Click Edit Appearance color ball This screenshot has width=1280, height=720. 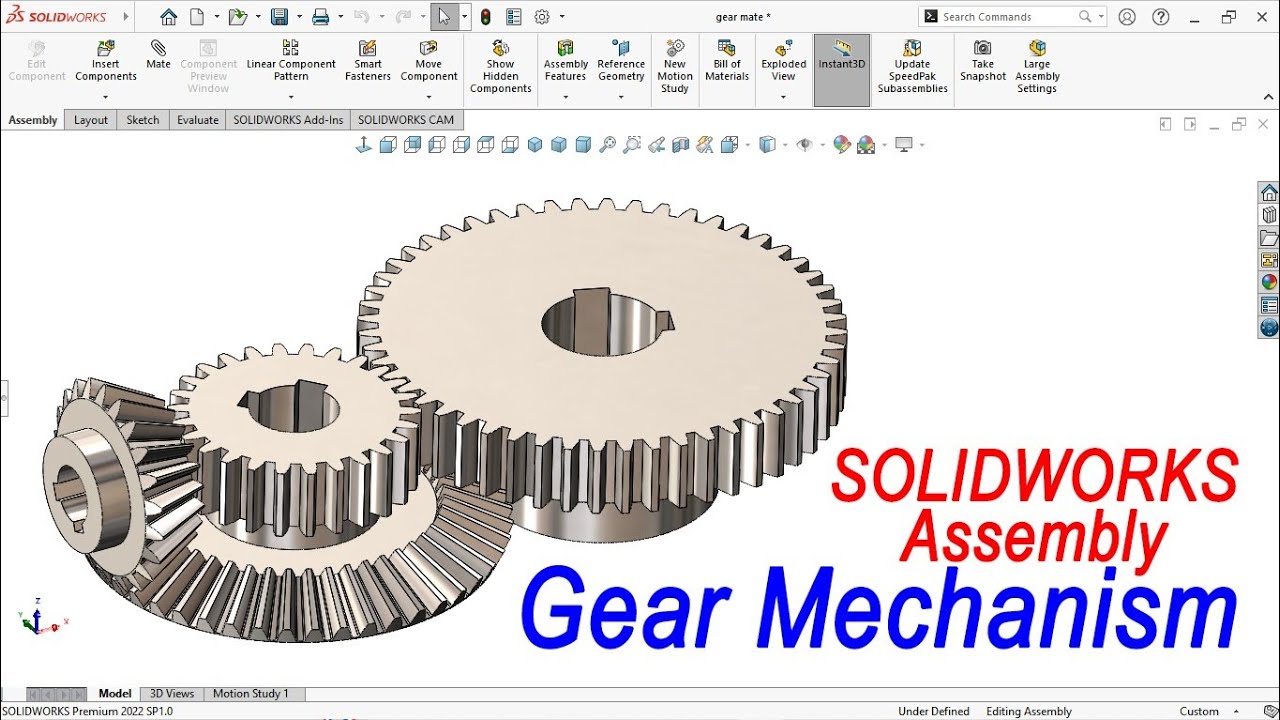(x=842, y=145)
